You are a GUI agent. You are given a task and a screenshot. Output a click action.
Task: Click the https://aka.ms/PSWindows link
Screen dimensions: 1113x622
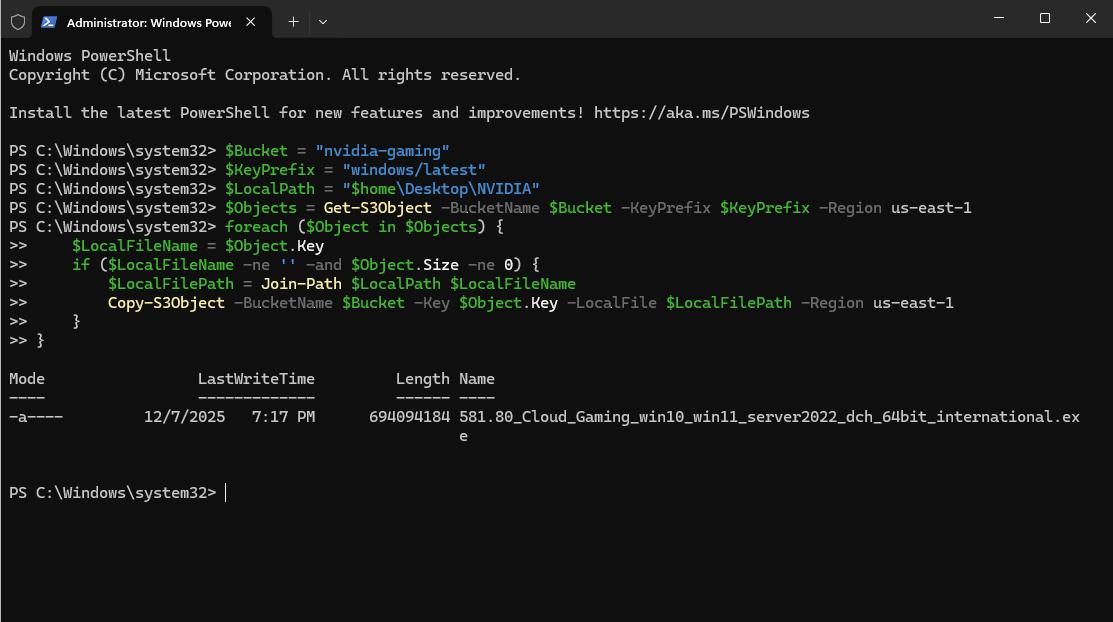701,113
